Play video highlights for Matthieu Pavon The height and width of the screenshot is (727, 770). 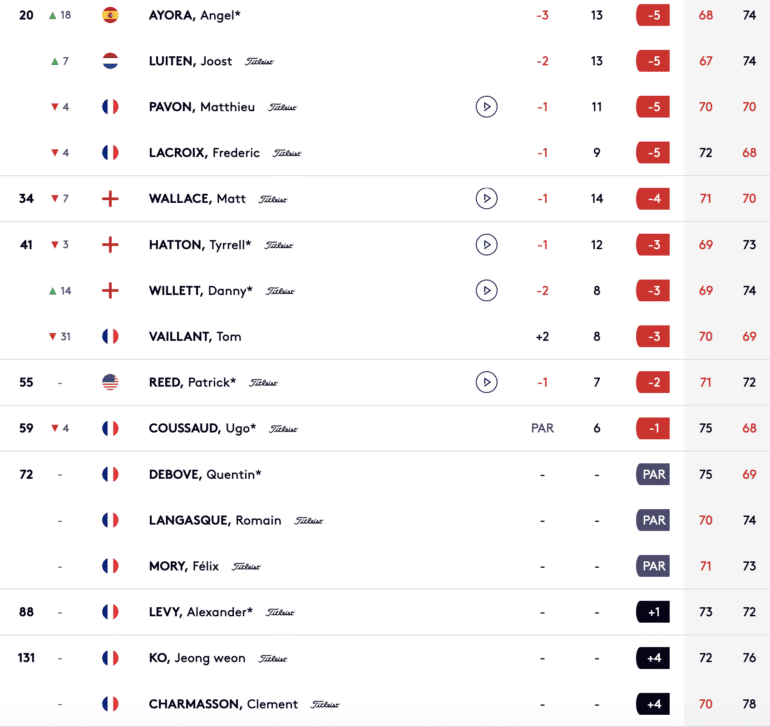486,107
